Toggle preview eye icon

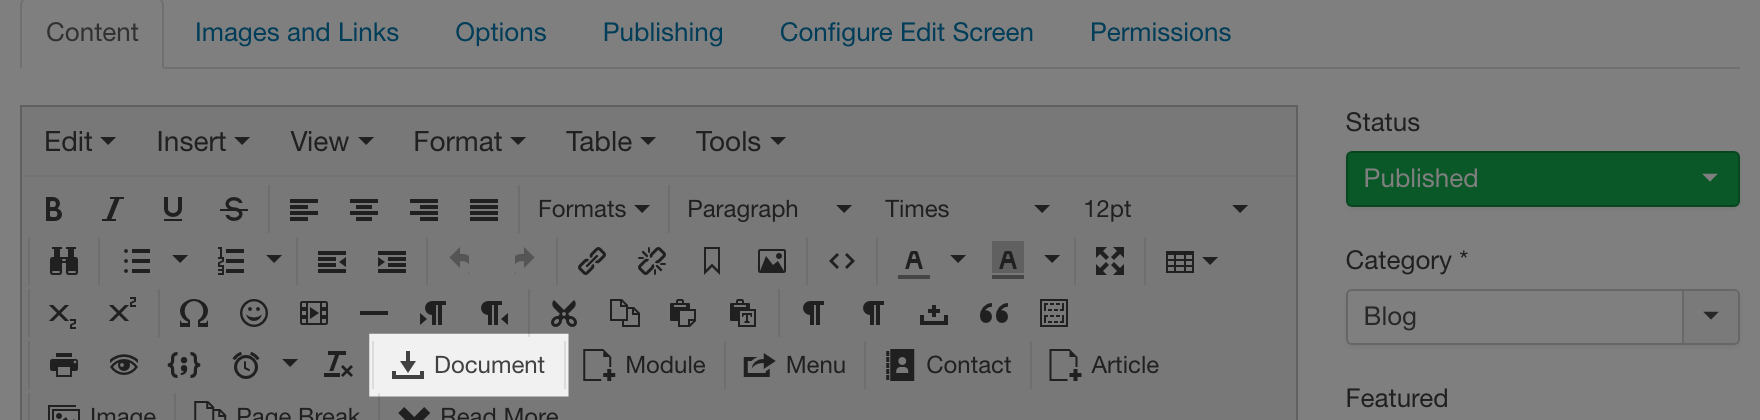[124, 366]
